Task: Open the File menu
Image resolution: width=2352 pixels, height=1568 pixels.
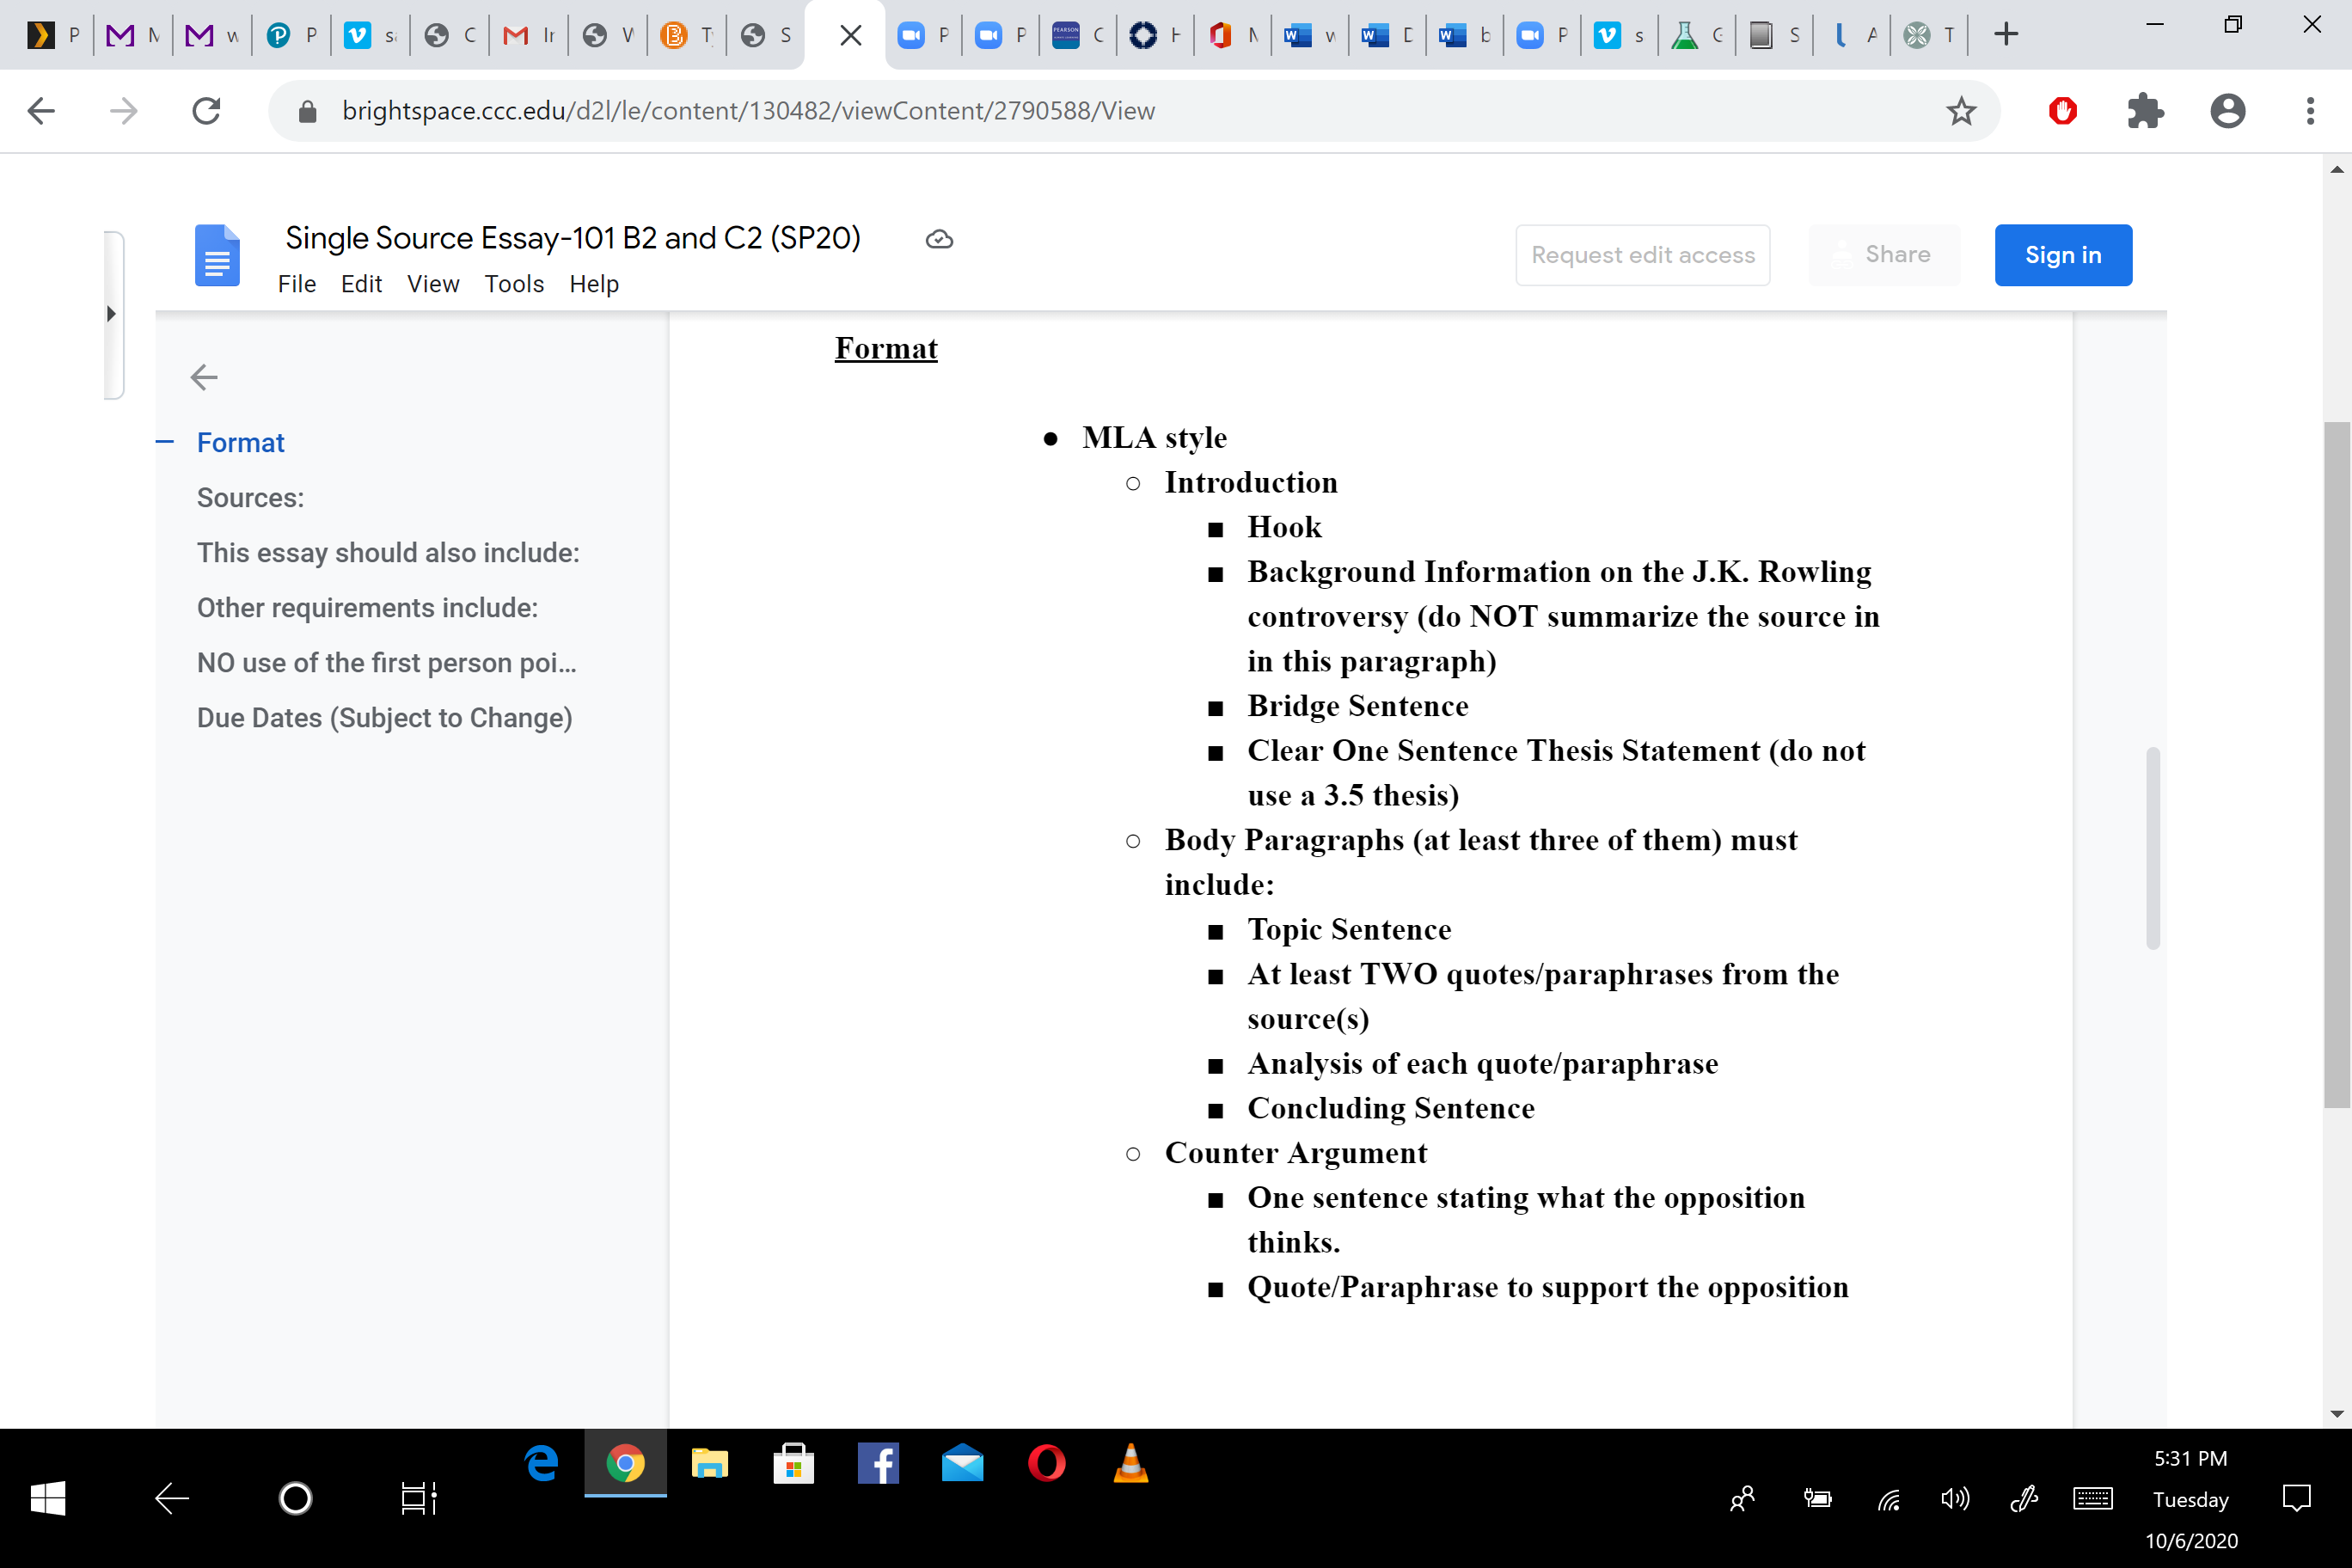Action: (297, 284)
